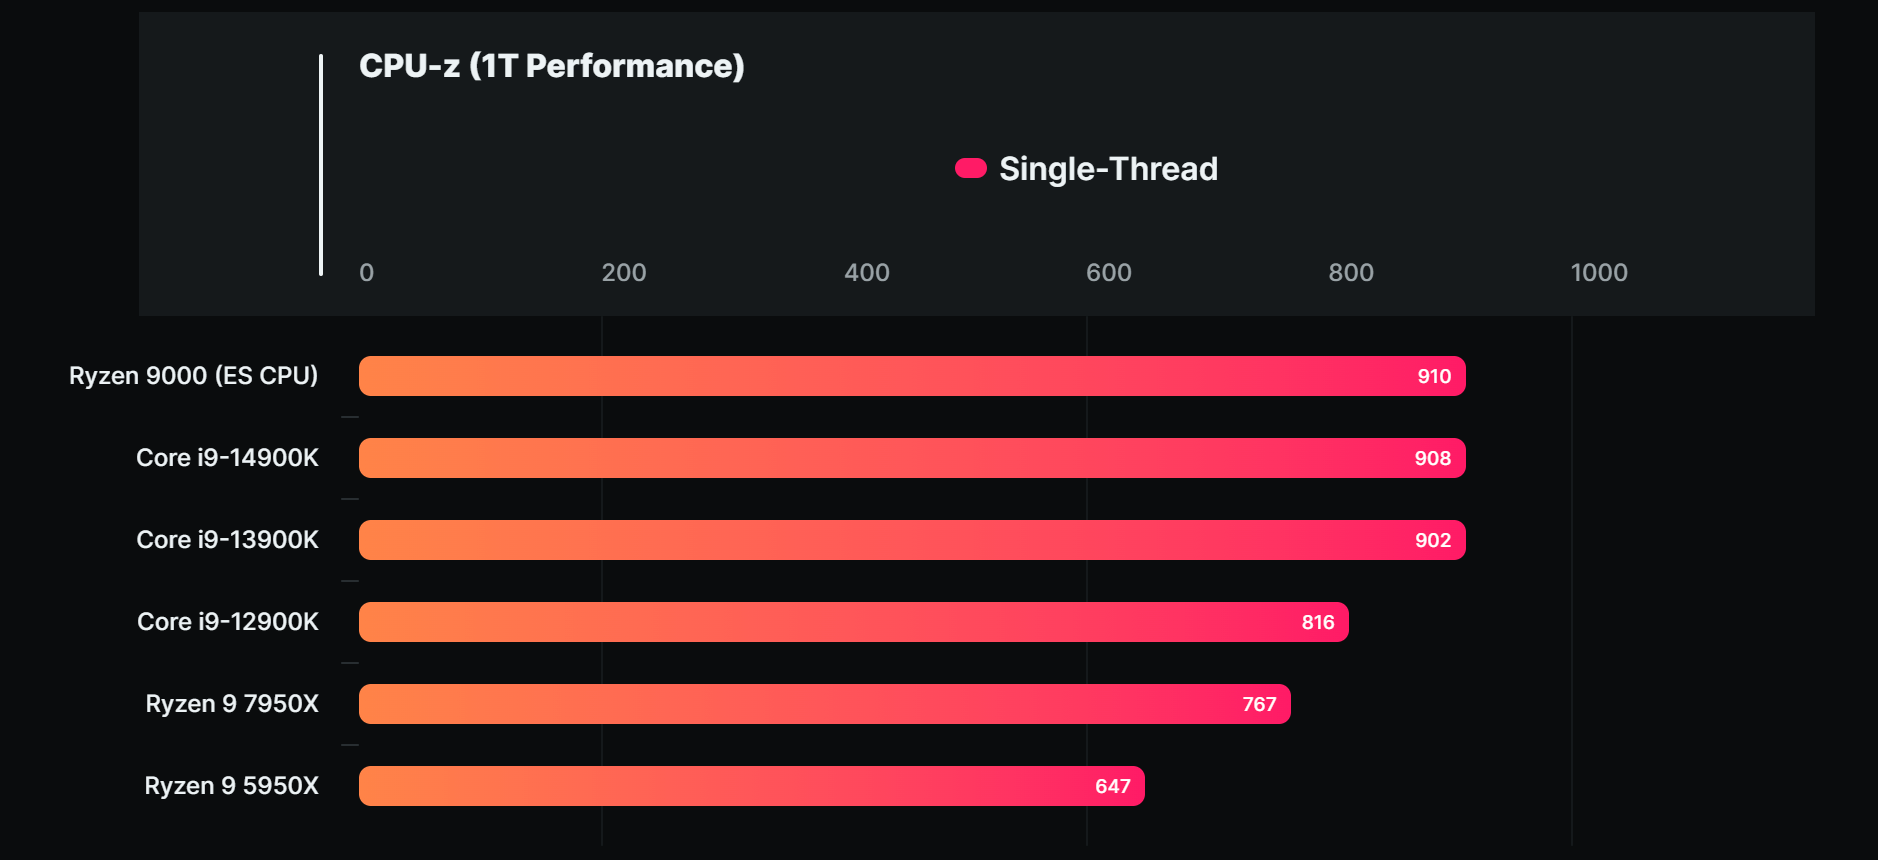Viewport: 1878px width, 860px height.
Task: Click the 816 score value
Action: click(x=1318, y=623)
